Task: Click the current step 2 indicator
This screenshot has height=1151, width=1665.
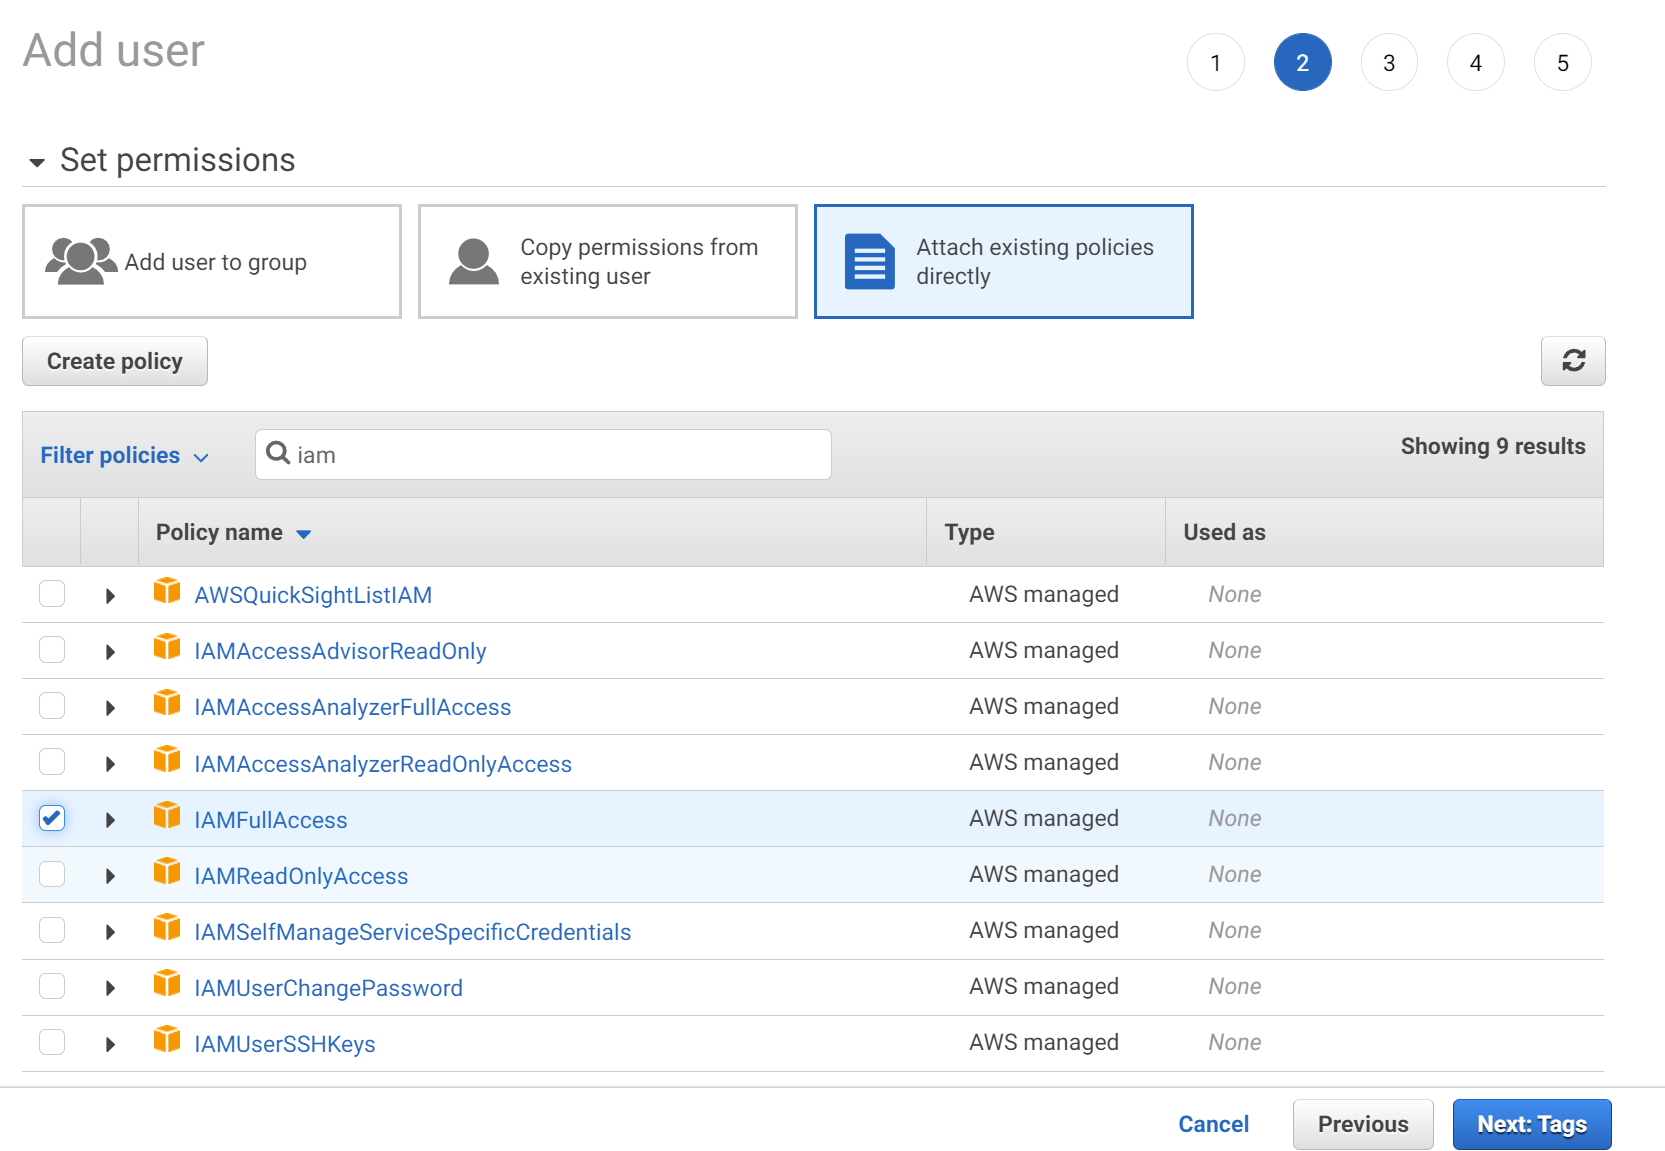Action: point(1303,63)
